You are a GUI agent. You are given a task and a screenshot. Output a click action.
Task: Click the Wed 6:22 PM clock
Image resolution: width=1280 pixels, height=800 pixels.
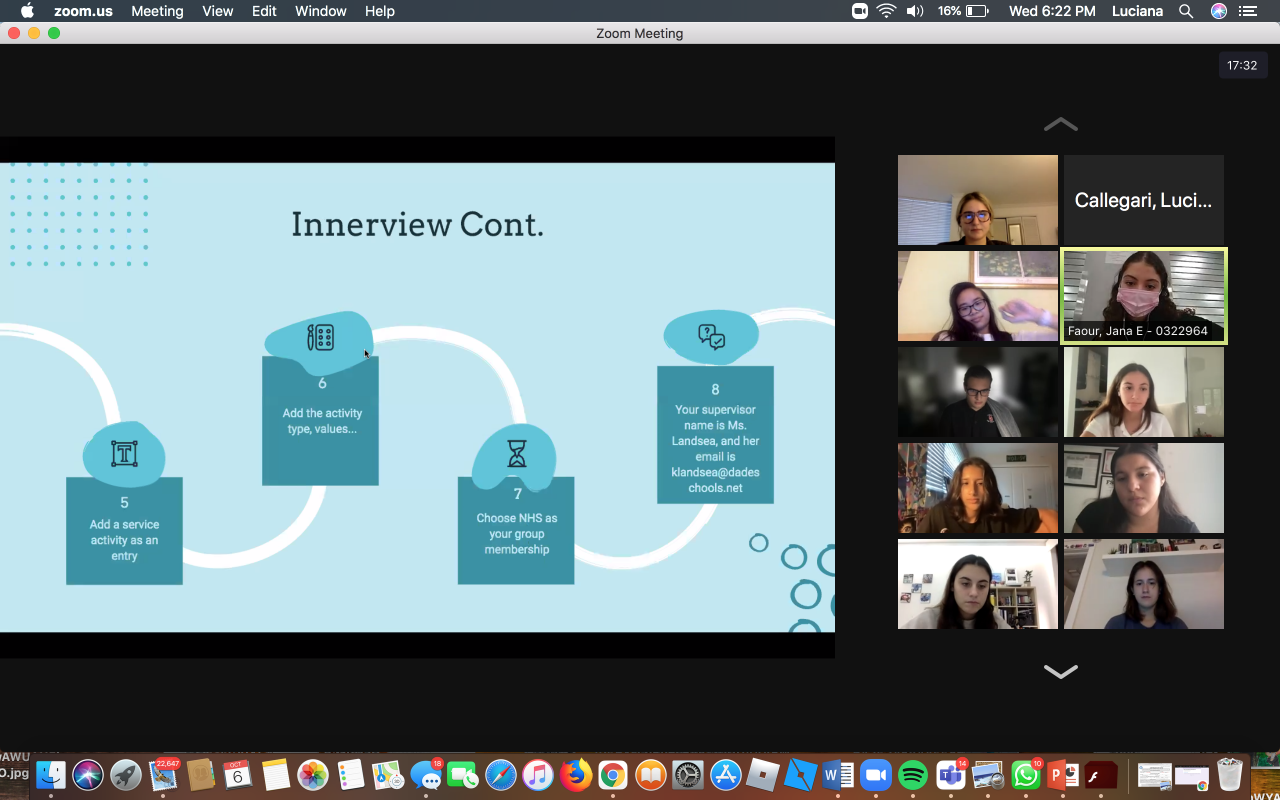1052,11
